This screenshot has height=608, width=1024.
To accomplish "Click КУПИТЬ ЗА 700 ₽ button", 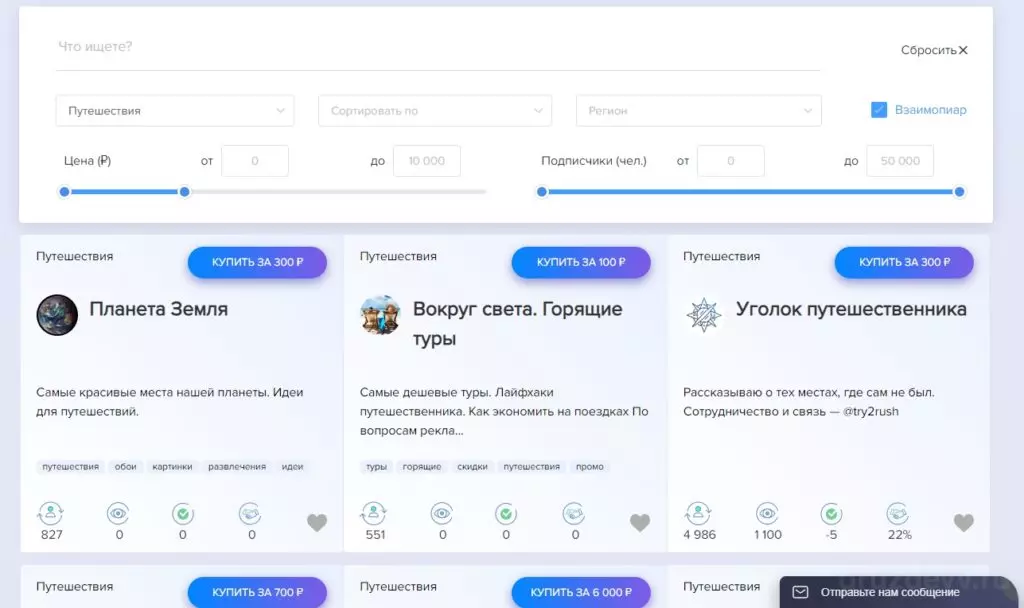I will coord(257,592).
